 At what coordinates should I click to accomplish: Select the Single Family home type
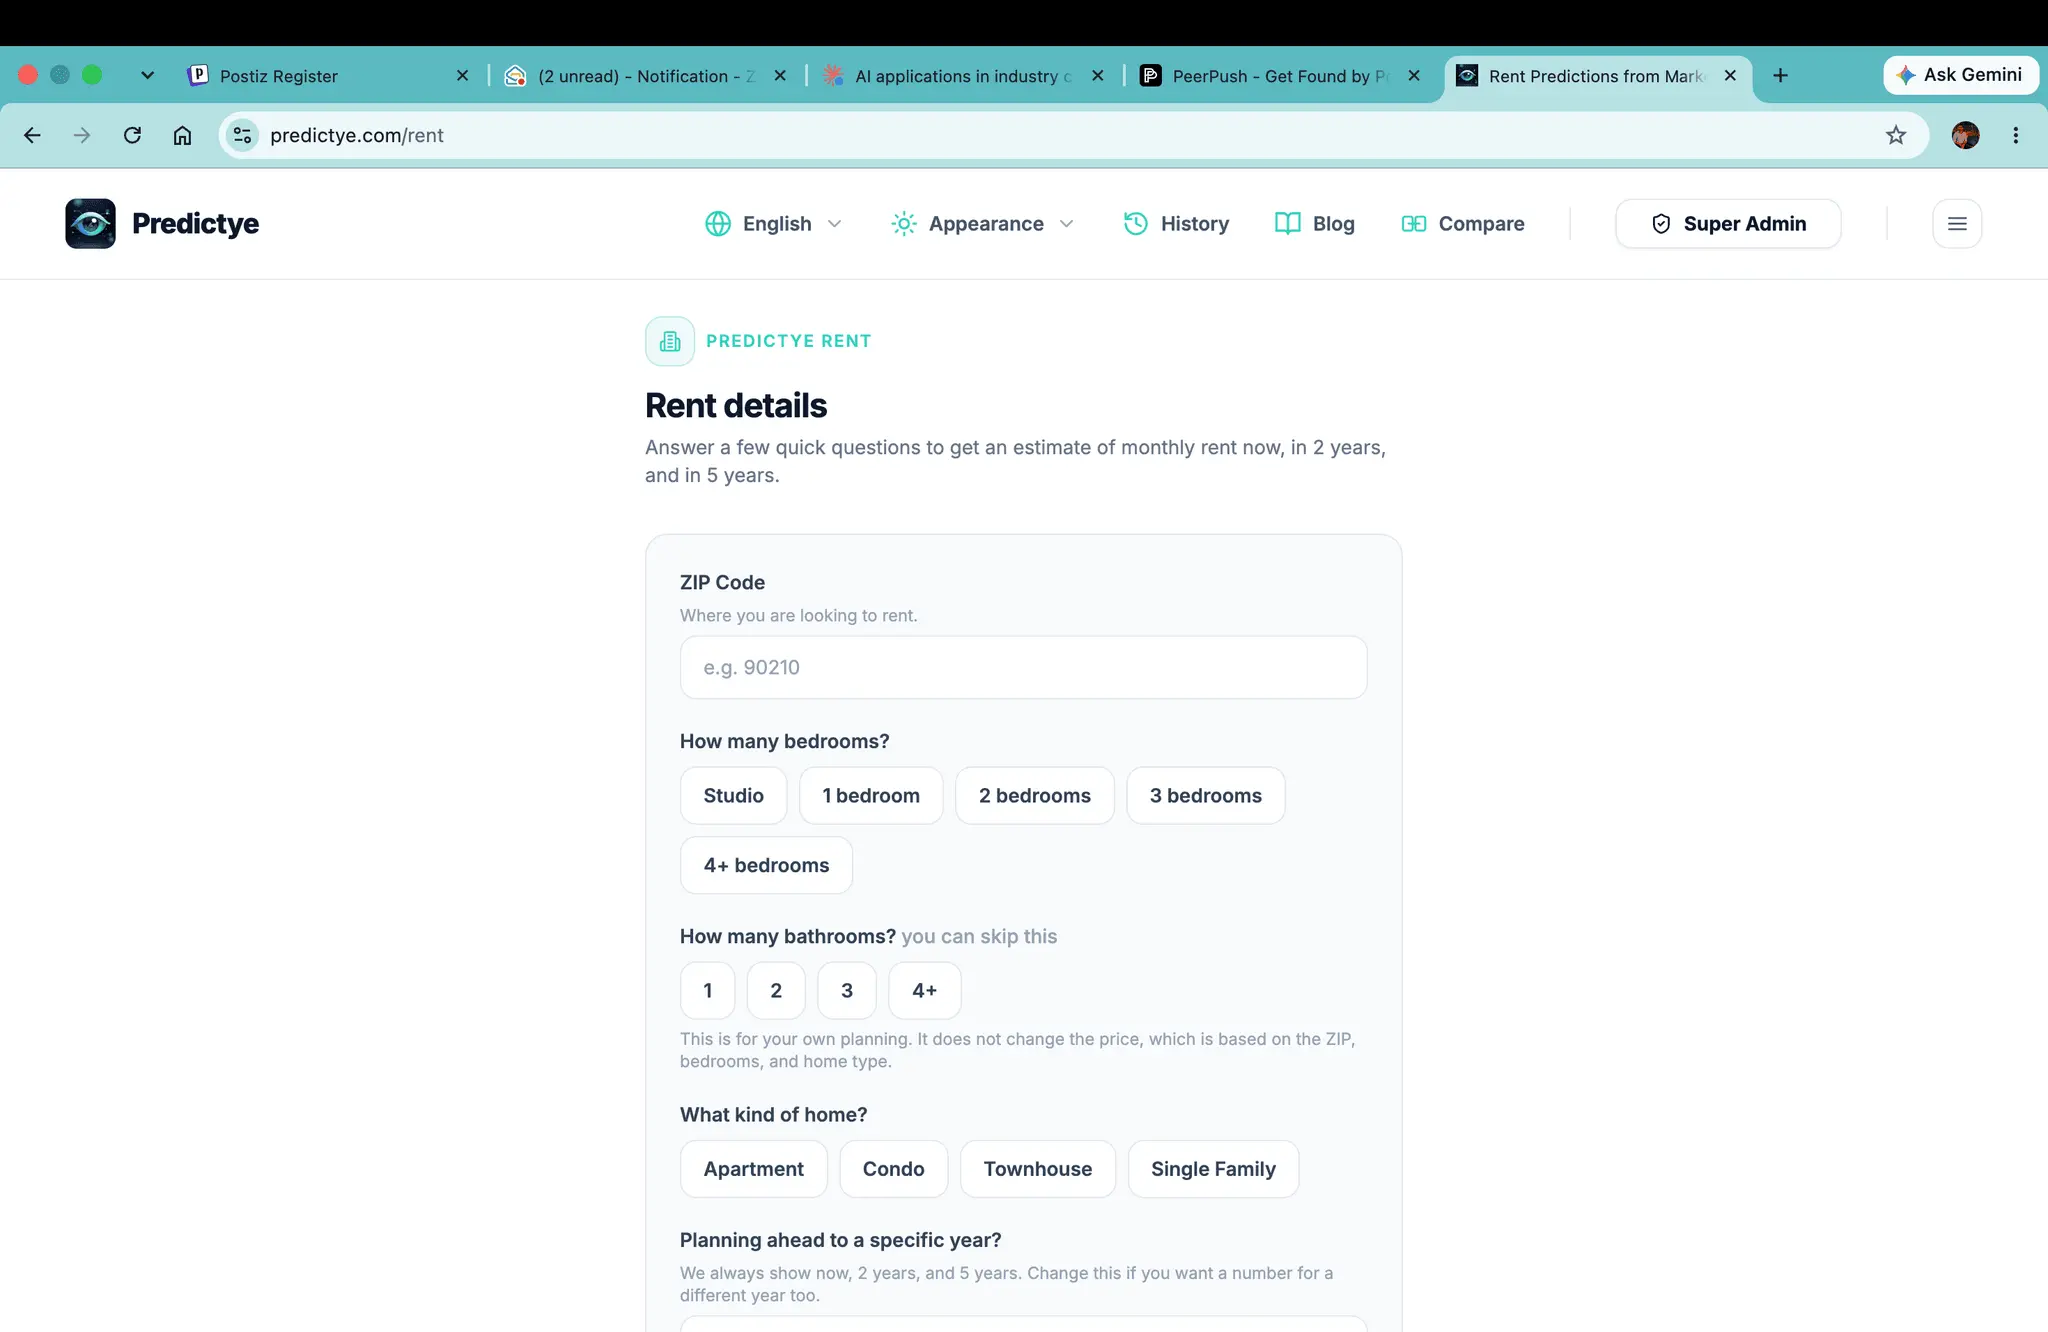click(x=1213, y=1169)
